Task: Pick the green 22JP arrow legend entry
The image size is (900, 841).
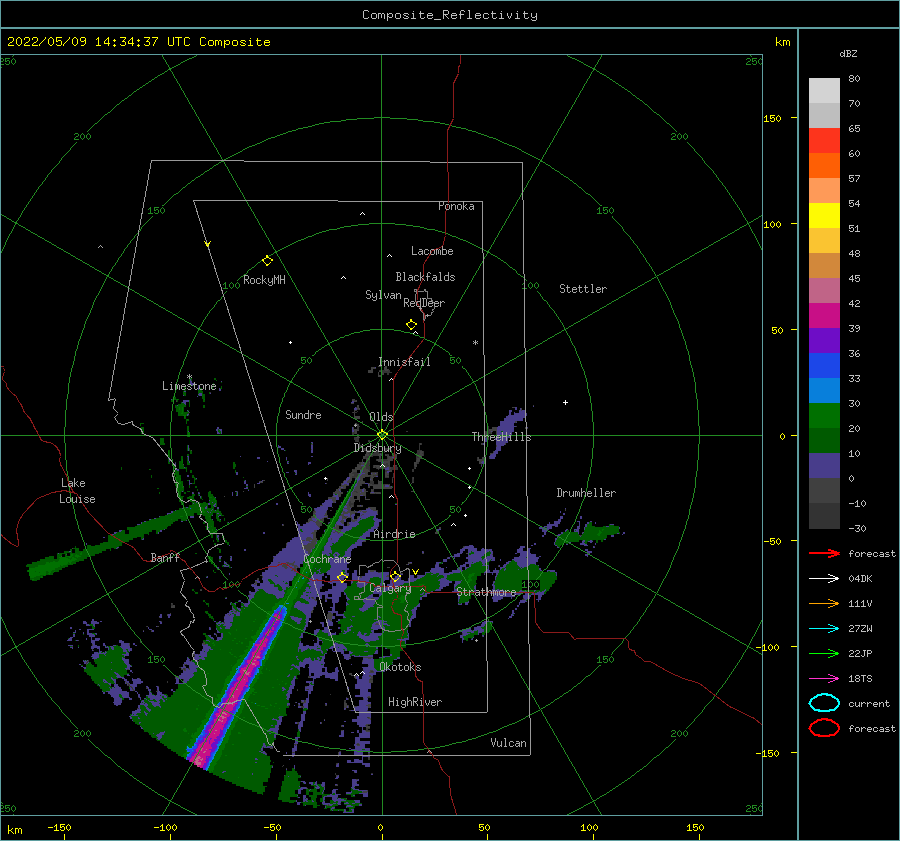Action: (824, 653)
